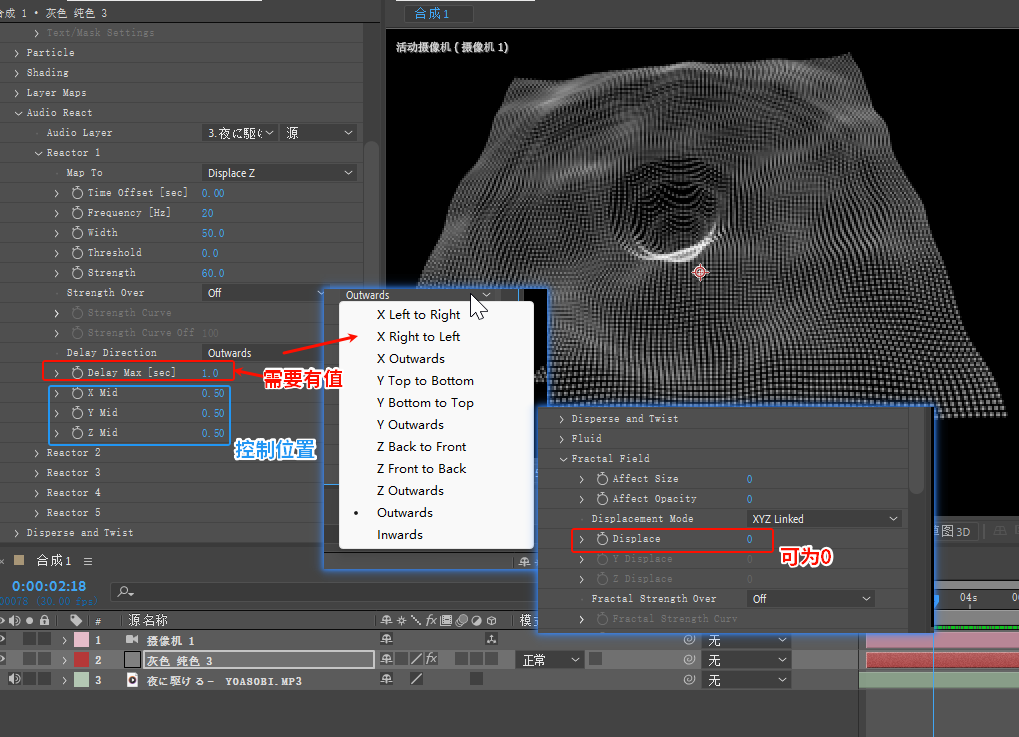The height and width of the screenshot is (737, 1019).
Task: Toggle the Time Offset [sec] stopwatch
Action: pyautogui.click(x=77, y=193)
